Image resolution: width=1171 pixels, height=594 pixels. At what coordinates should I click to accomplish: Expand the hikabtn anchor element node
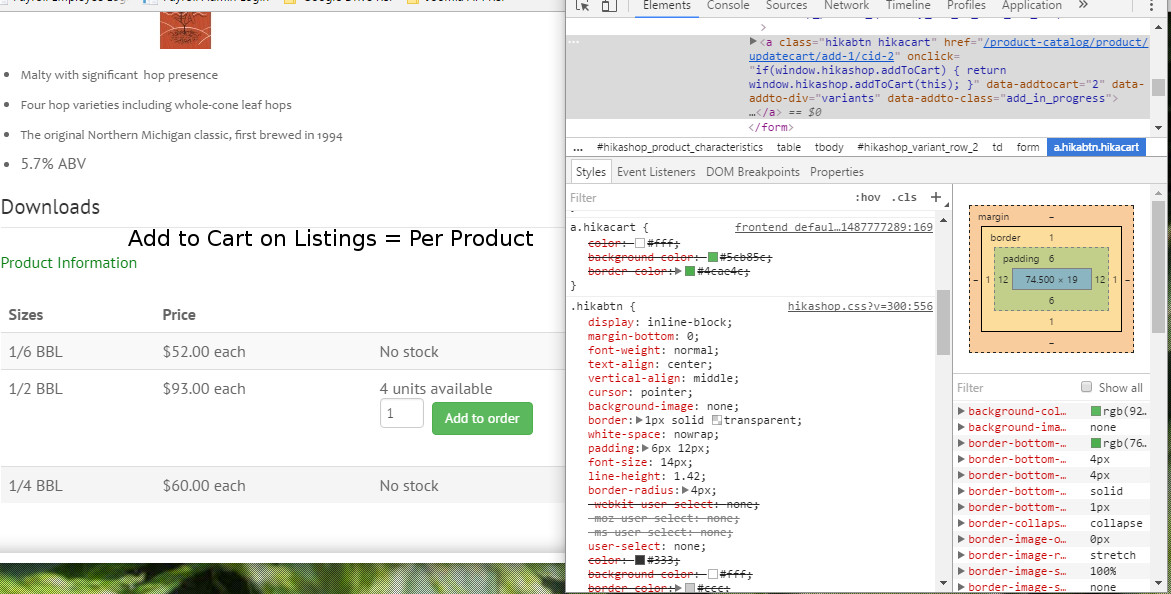coord(754,43)
